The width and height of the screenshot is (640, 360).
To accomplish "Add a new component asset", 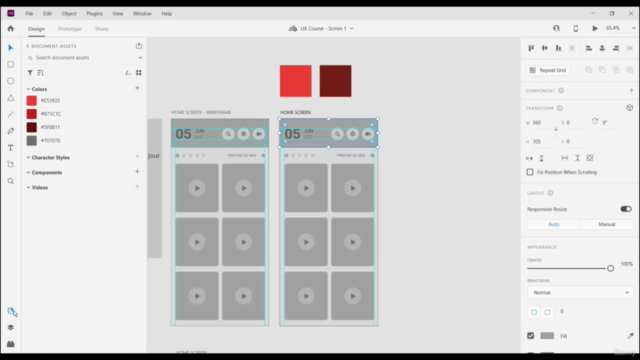I will coord(137,171).
